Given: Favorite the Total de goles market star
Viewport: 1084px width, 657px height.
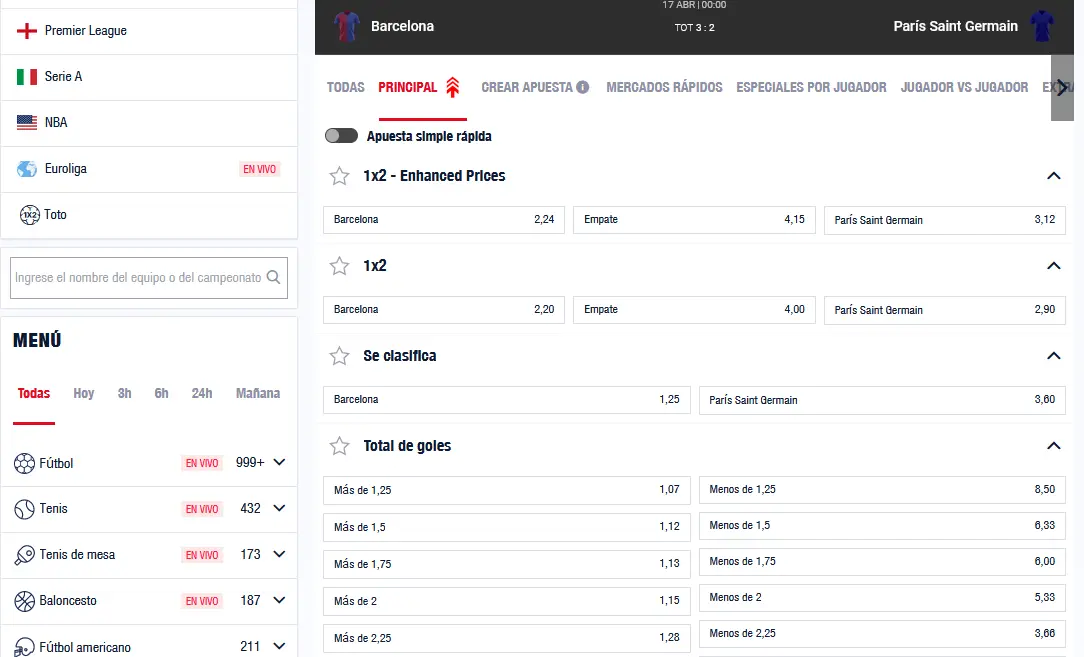Looking at the screenshot, I should [x=339, y=446].
